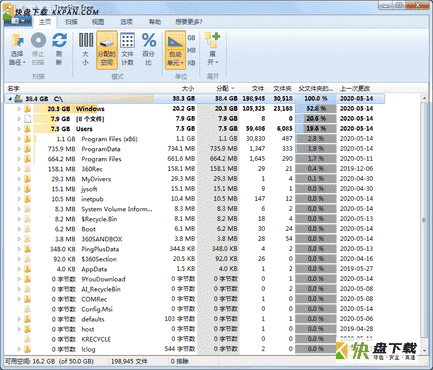
Task: Open the application file menu button
Action: 18,21
